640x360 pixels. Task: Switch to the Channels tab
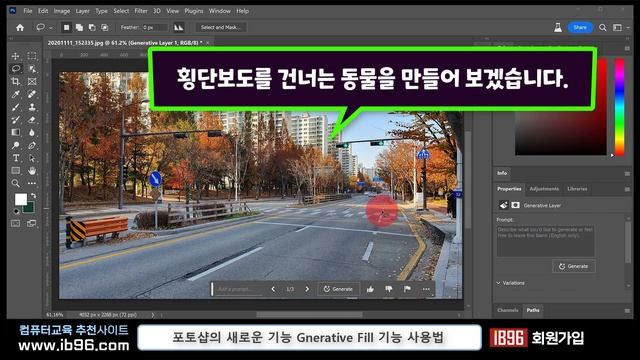coord(508,311)
